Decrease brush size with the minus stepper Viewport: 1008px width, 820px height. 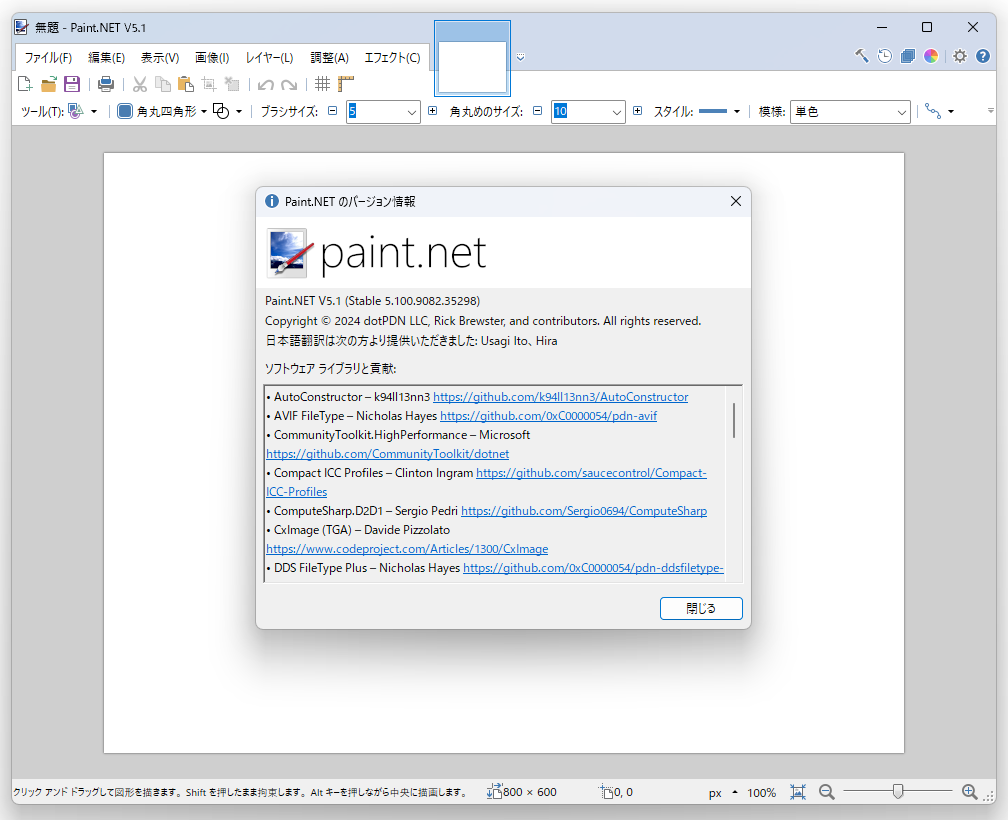point(332,111)
